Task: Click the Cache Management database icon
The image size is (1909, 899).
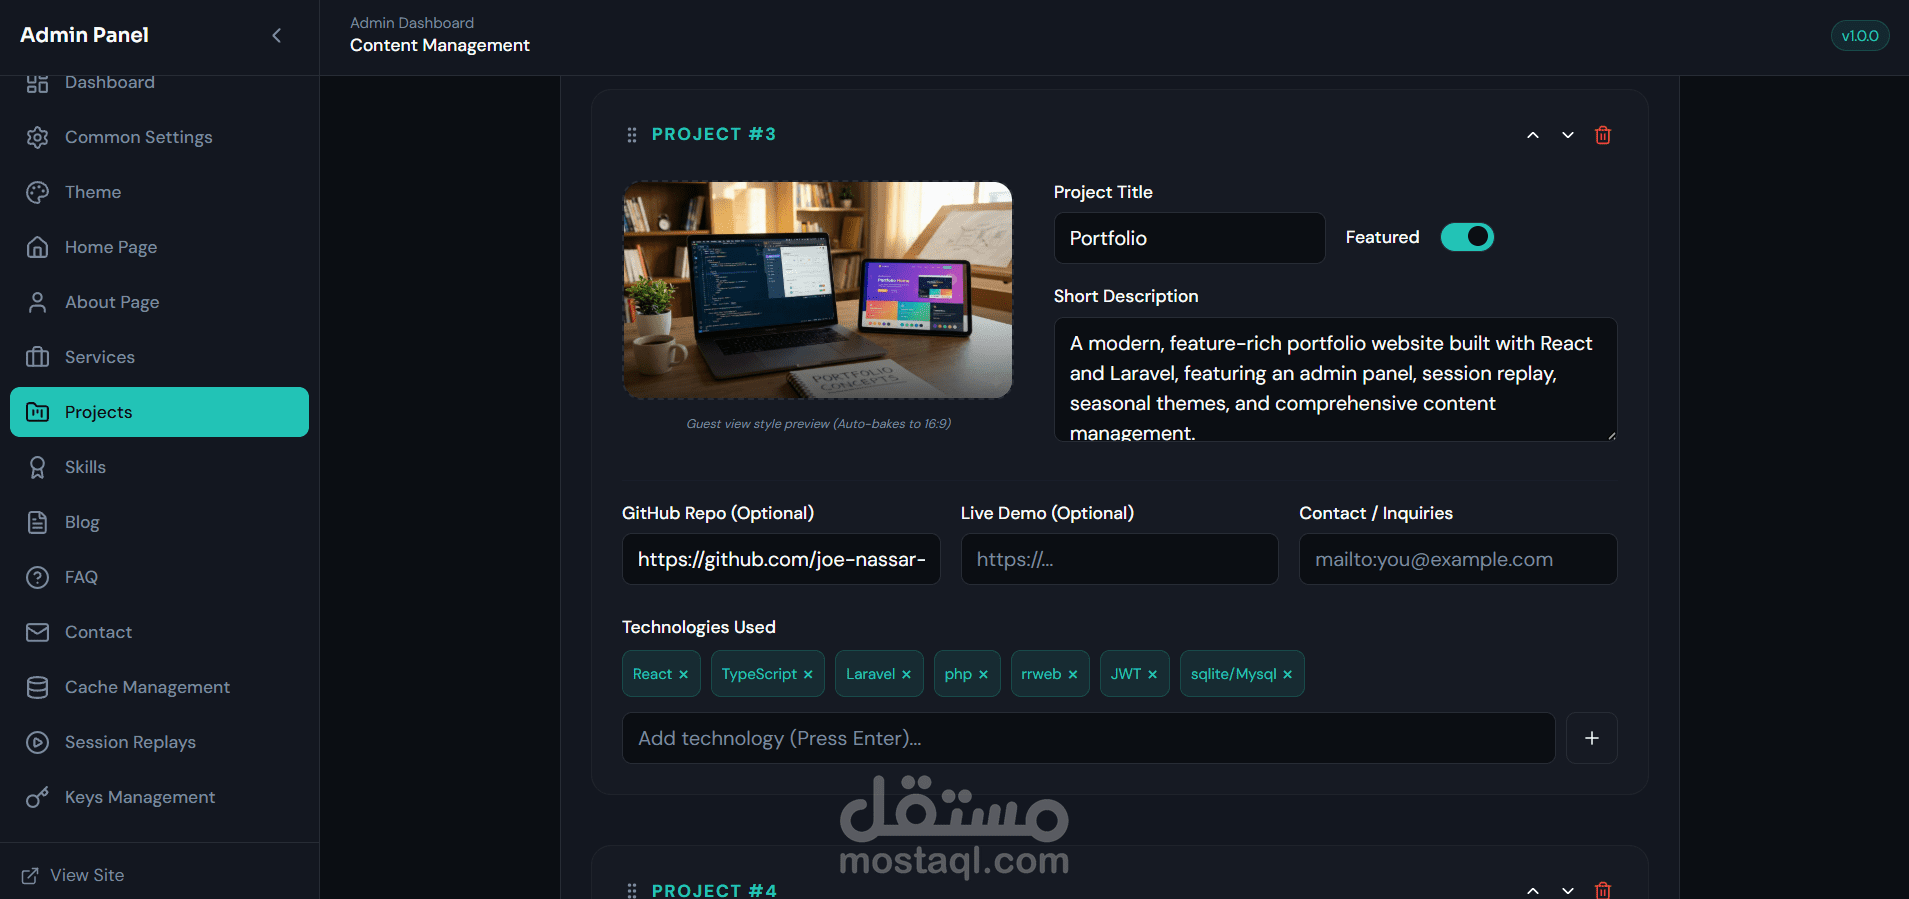Action: point(37,687)
